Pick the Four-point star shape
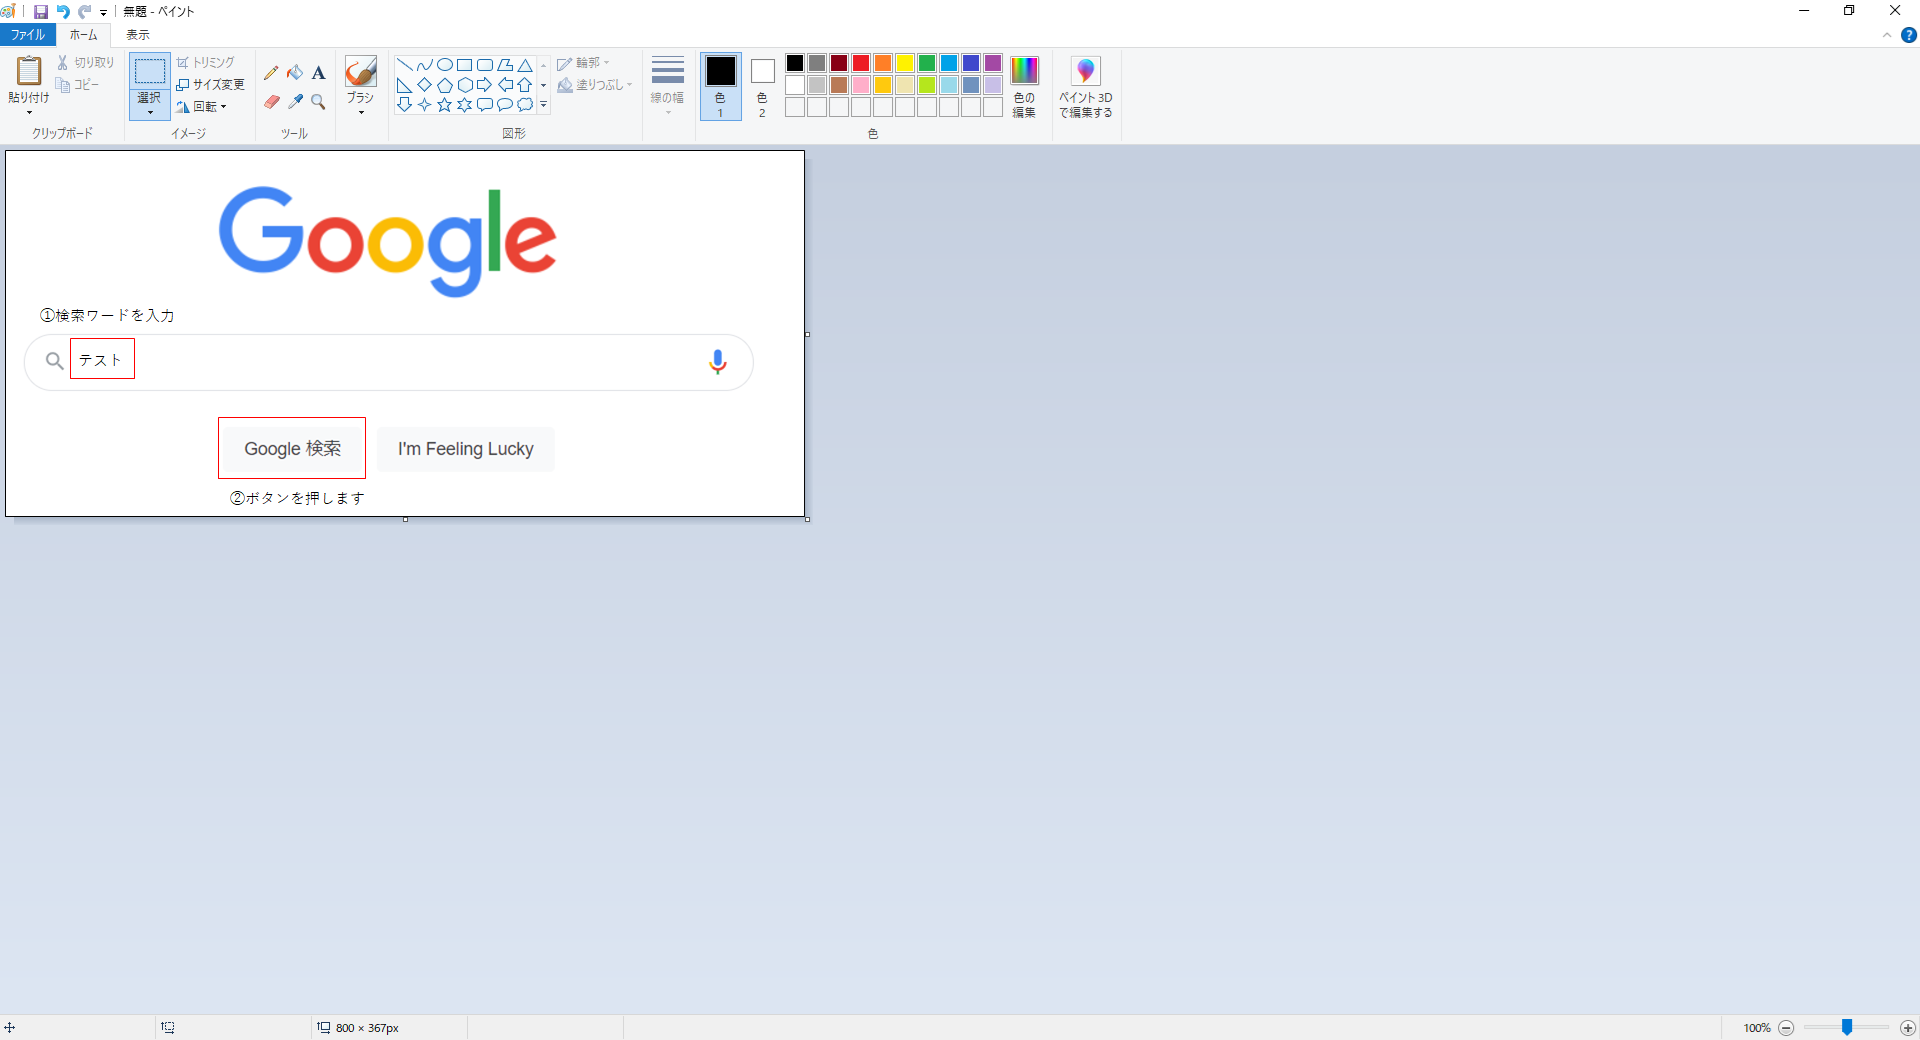The image size is (1920, 1040). pyautogui.click(x=425, y=105)
